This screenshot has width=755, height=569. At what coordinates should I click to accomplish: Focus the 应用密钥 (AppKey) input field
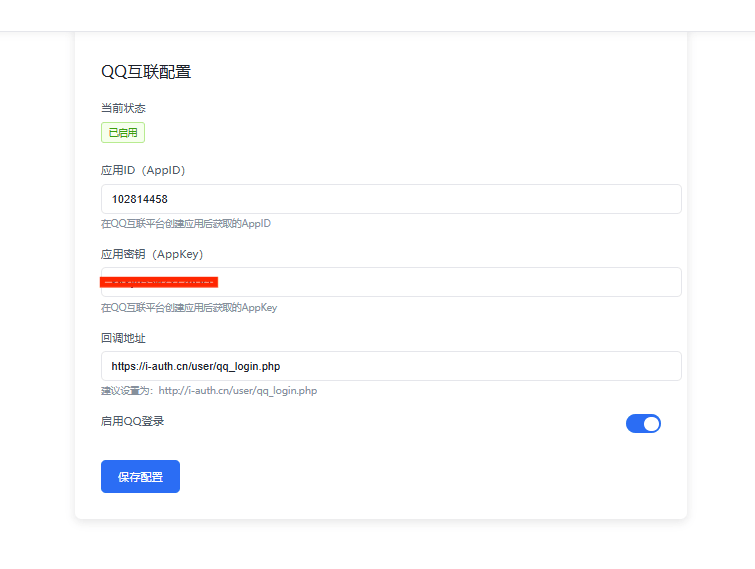click(x=450, y=282)
